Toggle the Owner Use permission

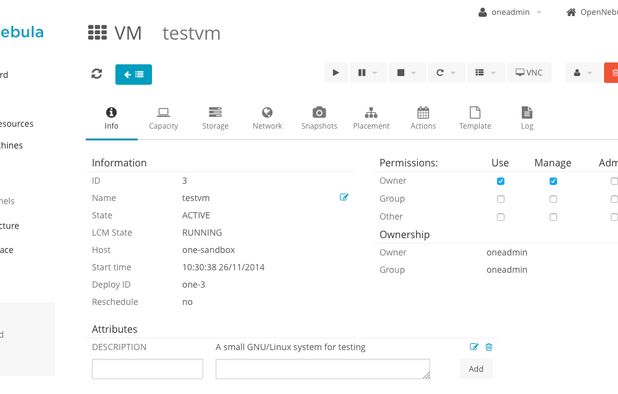[501, 181]
